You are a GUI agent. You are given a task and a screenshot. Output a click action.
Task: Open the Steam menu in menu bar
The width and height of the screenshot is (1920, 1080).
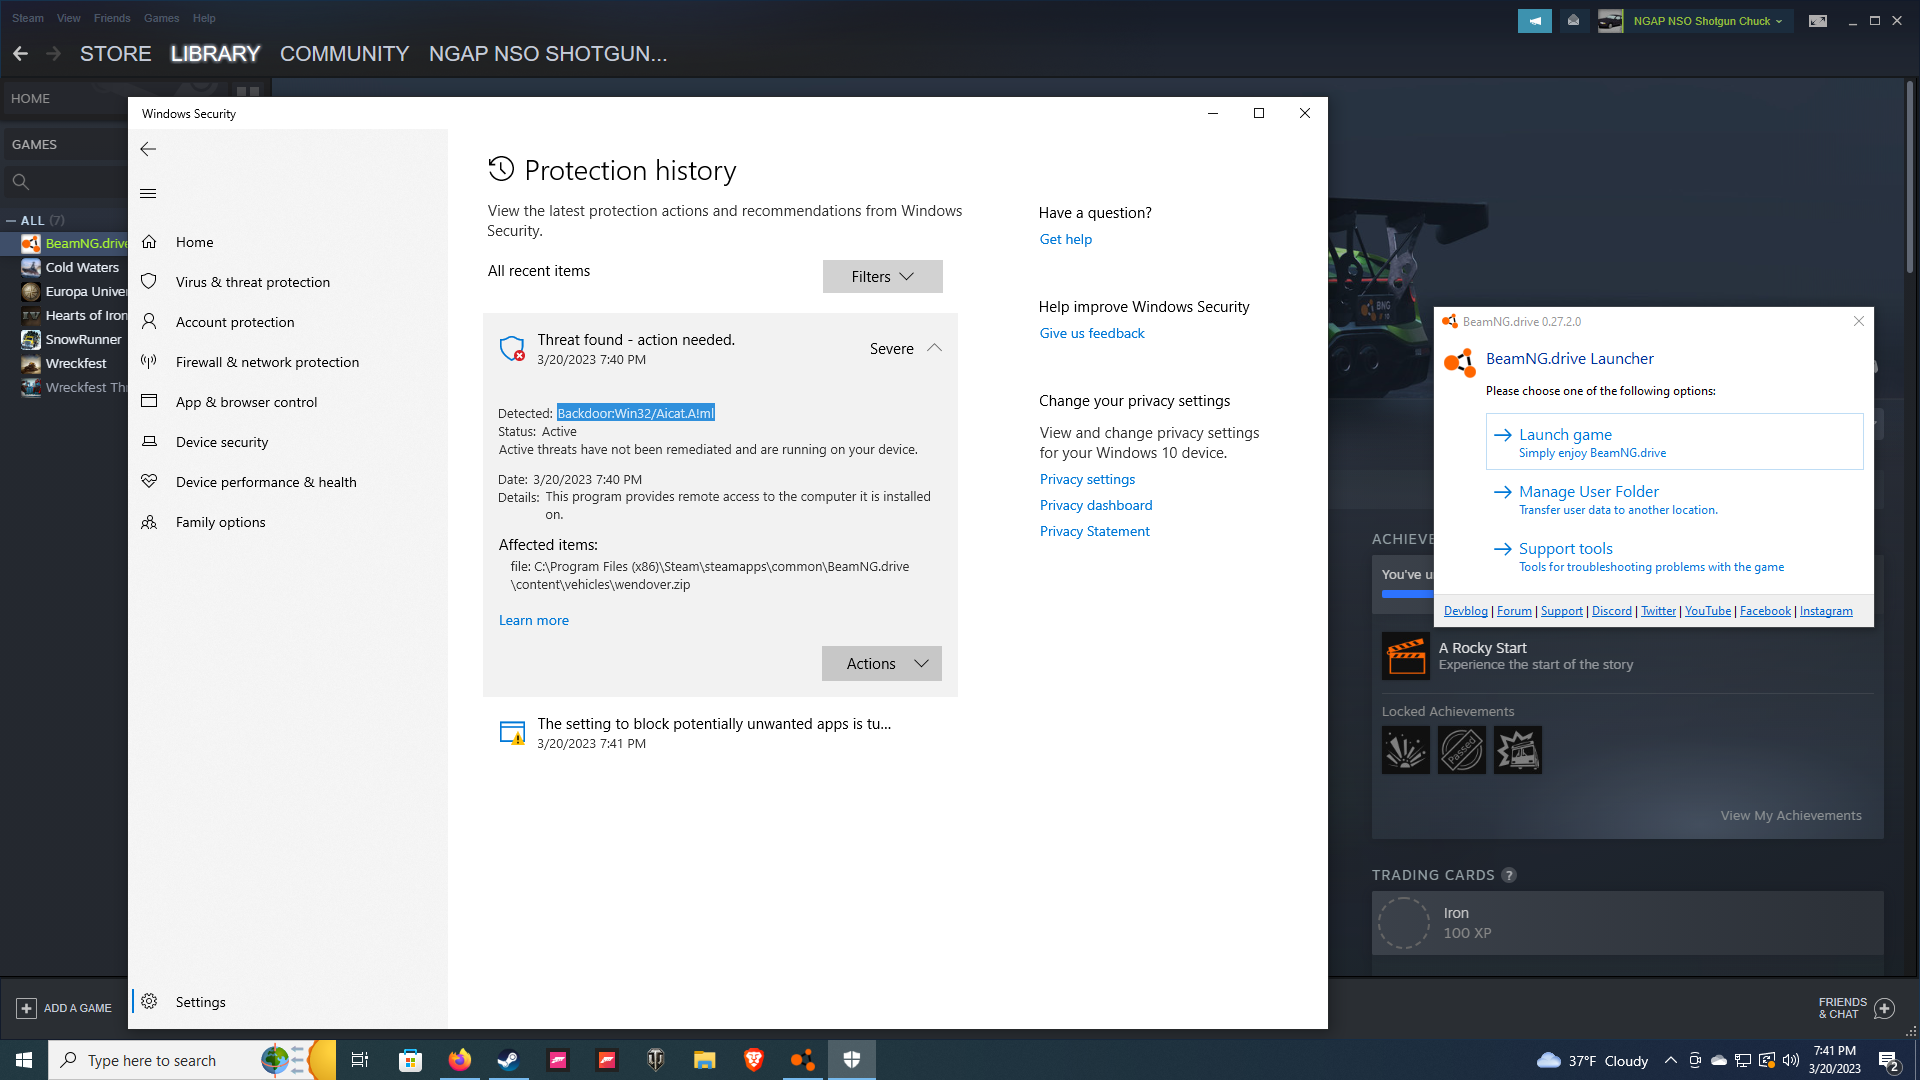coord(28,18)
